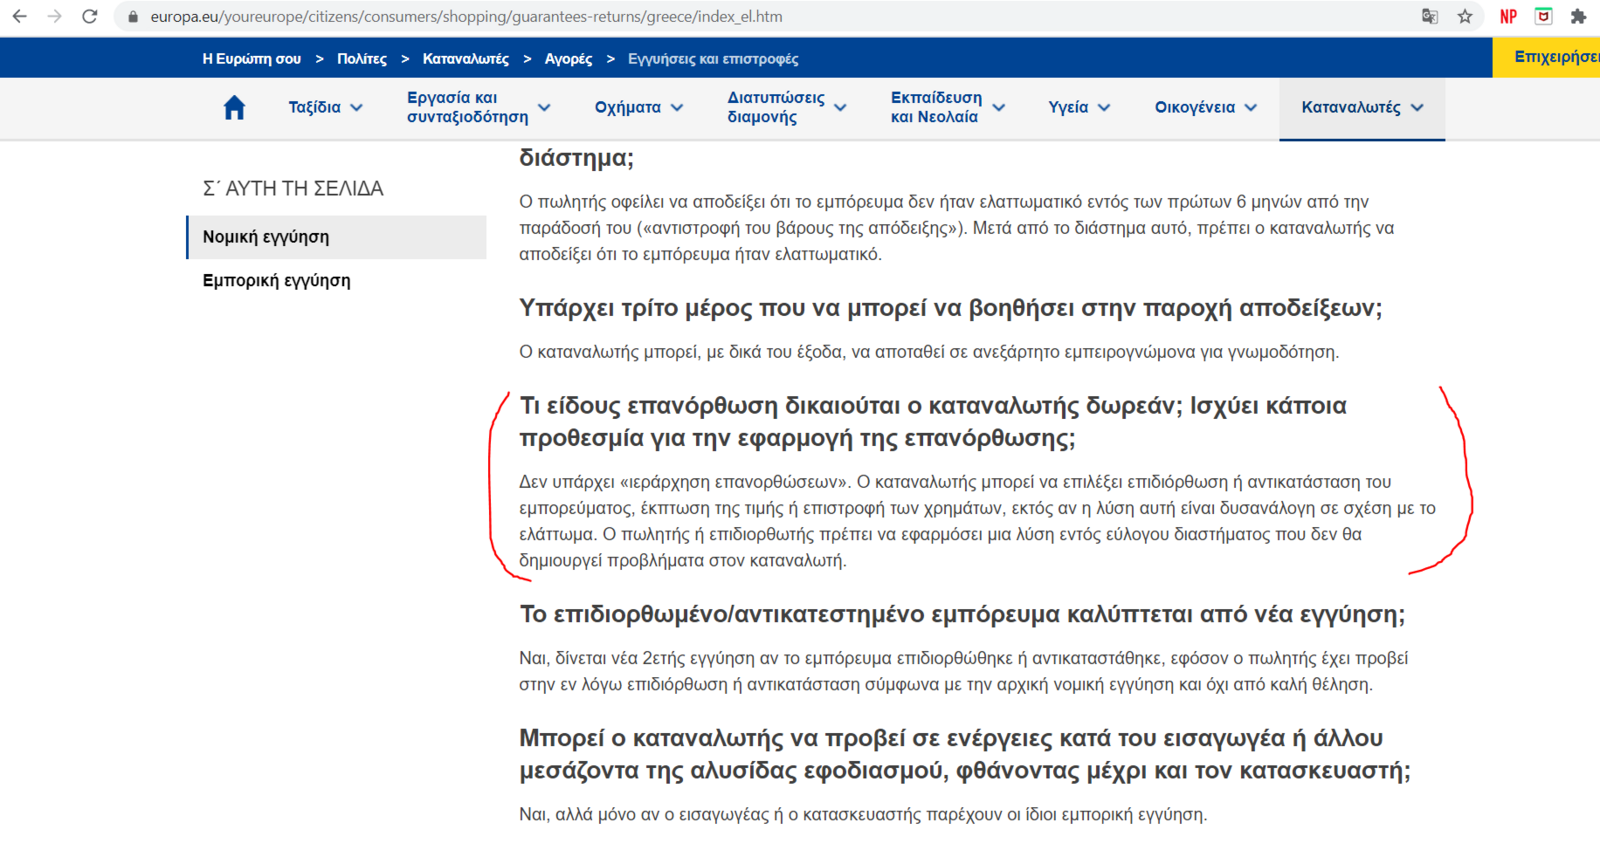Image resolution: width=1600 pixels, height=850 pixels.
Task: Open the Extensions puzzle icon
Action: click(x=1579, y=16)
